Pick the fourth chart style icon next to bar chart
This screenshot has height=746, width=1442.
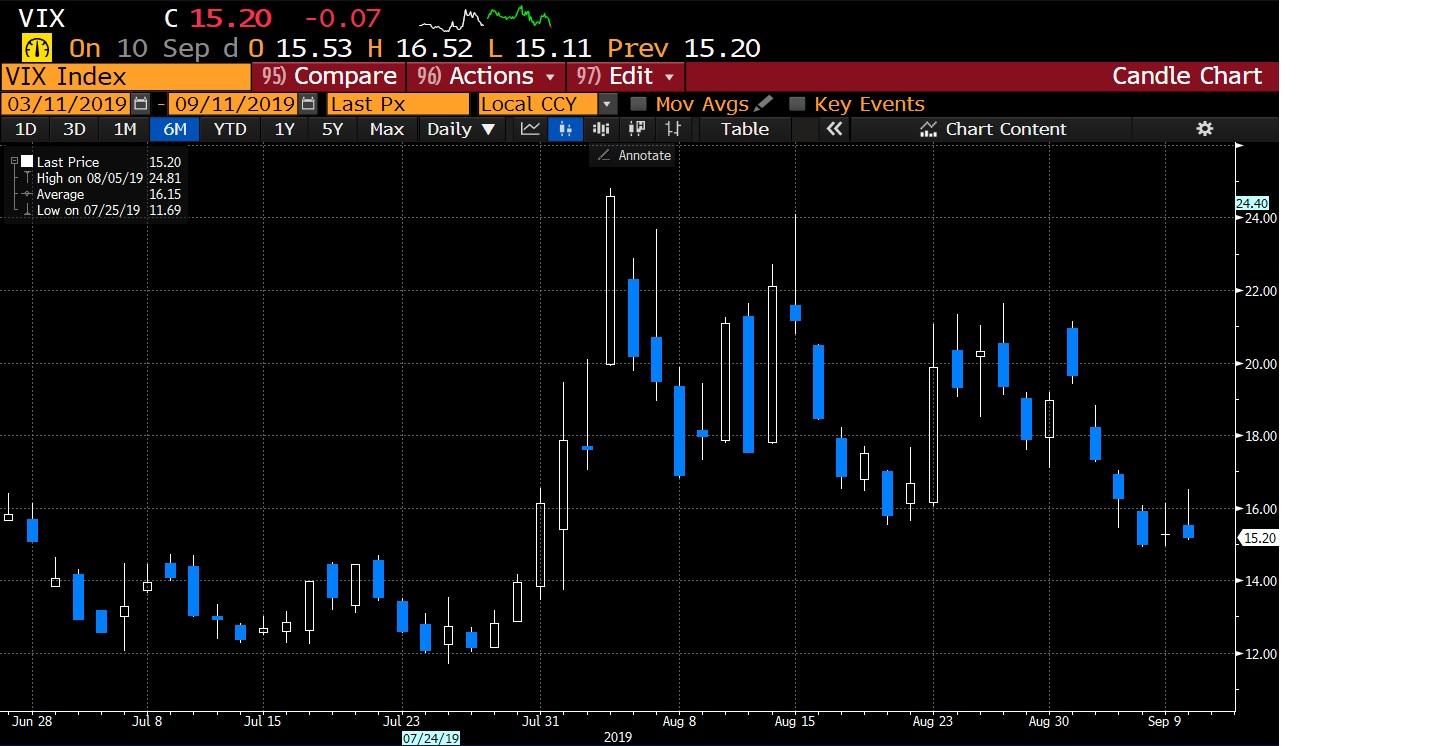click(x=637, y=129)
